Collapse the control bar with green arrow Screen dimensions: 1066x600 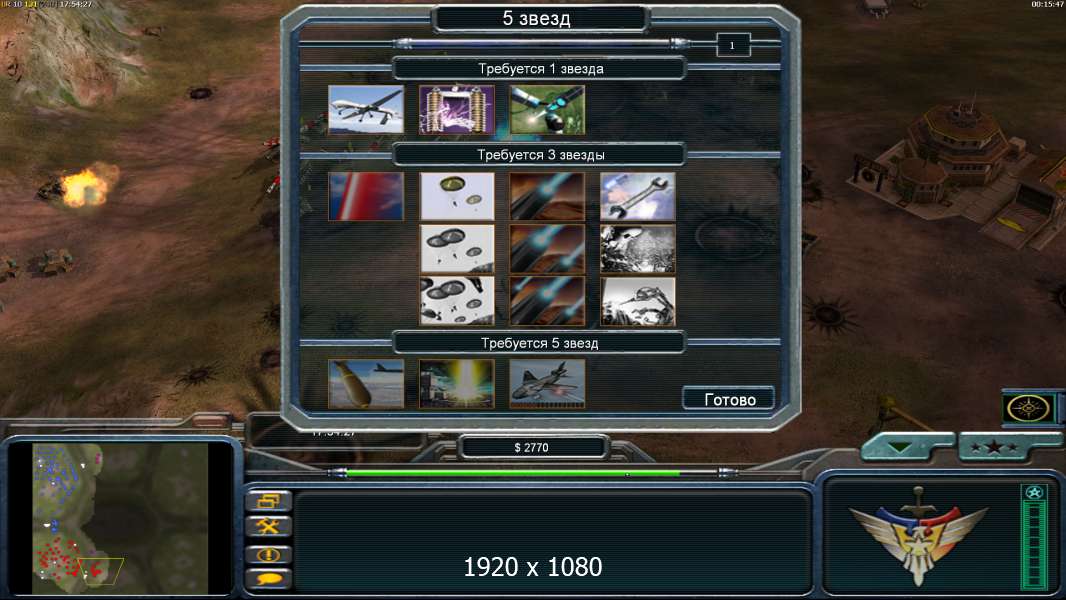click(901, 447)
